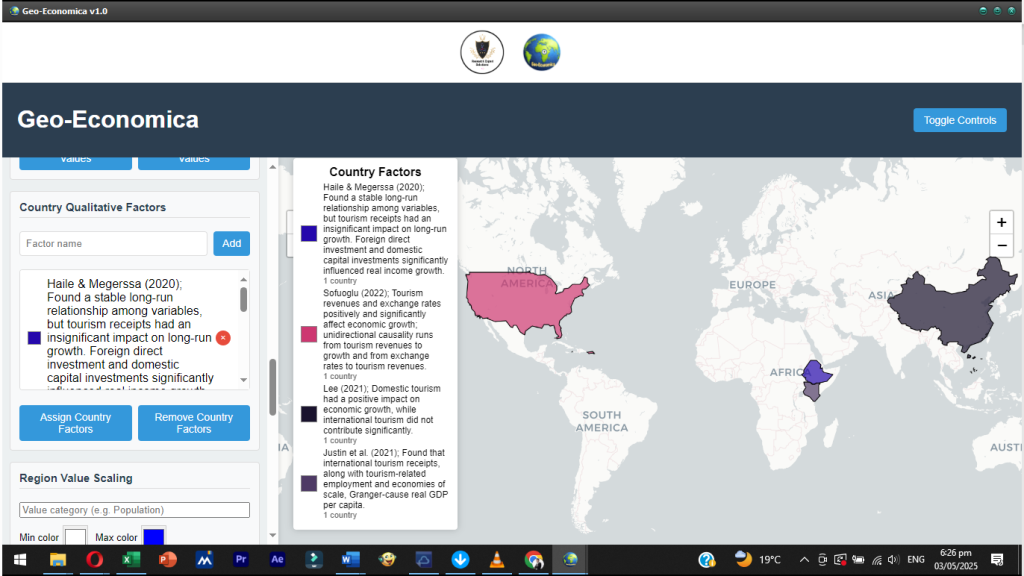This screenshot has height=576, width=1024.
Task: Zoom out on the map
Action: 1001,246
